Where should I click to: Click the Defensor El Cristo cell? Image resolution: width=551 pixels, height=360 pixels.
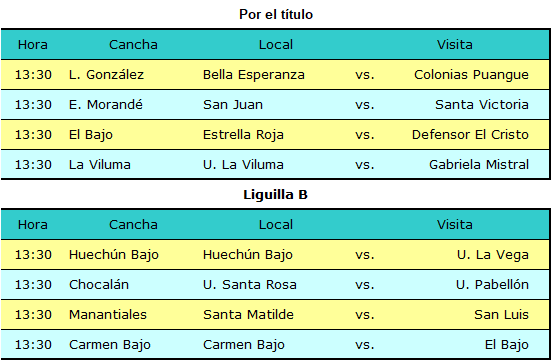[x=470, y=135]
